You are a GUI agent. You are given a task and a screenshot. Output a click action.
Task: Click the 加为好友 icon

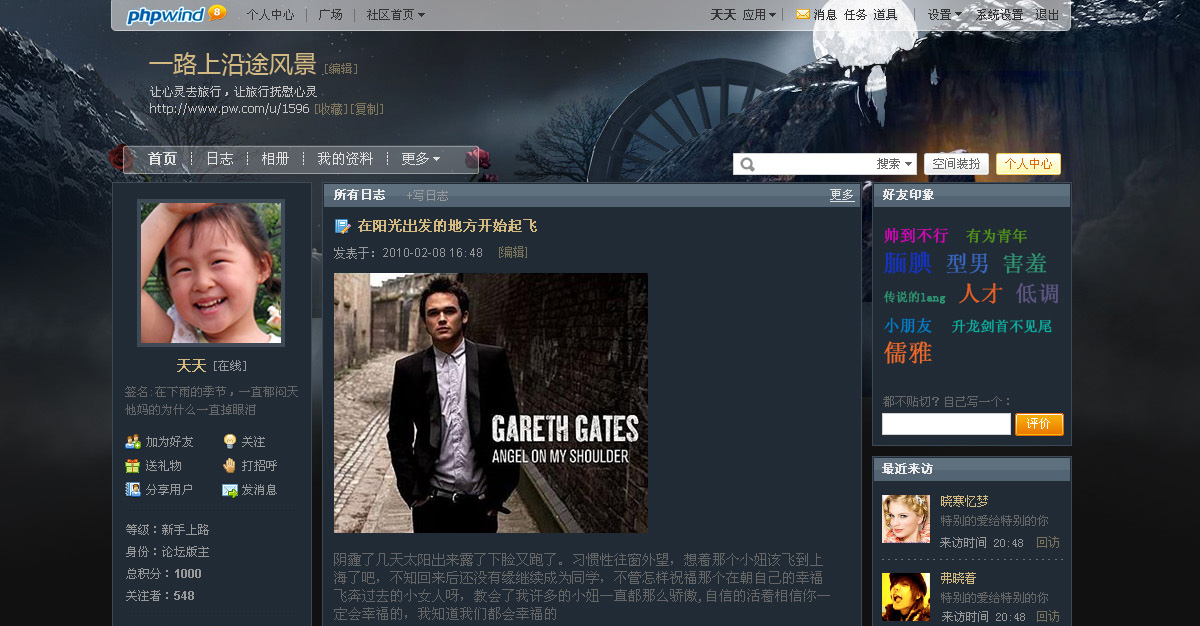tap(133, 441)
